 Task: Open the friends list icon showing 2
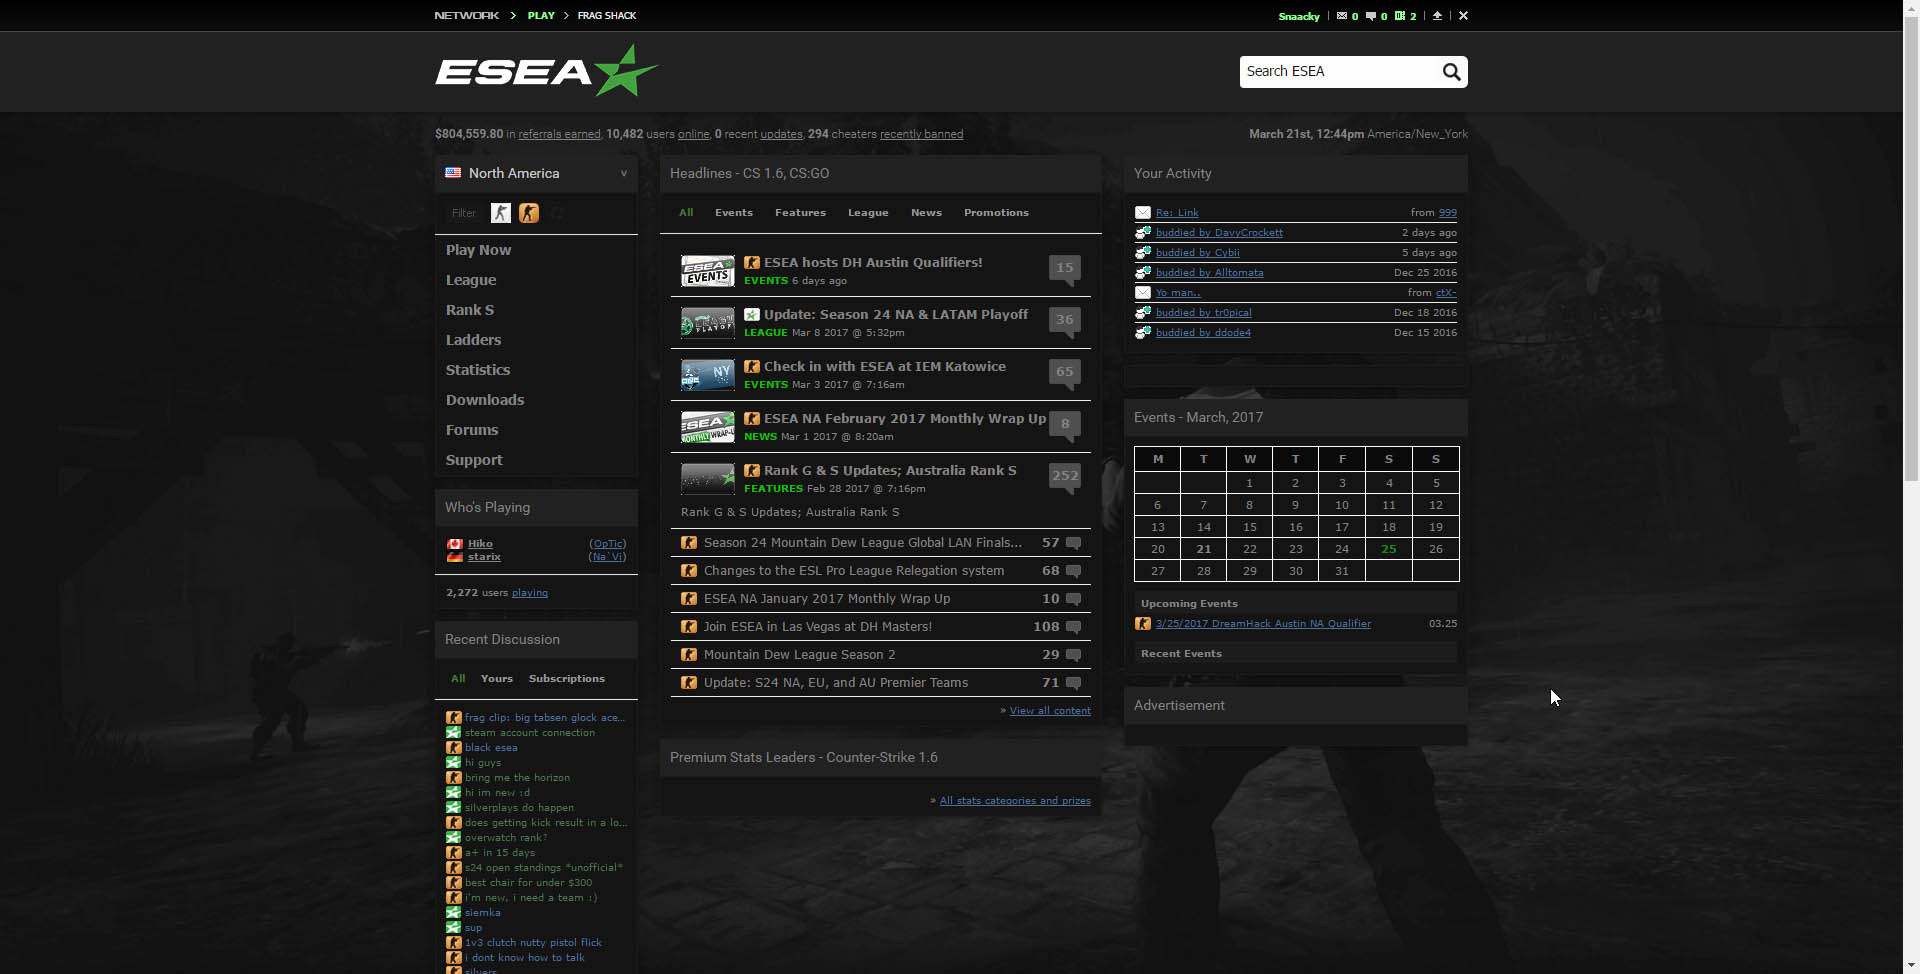click(1402, 15)
